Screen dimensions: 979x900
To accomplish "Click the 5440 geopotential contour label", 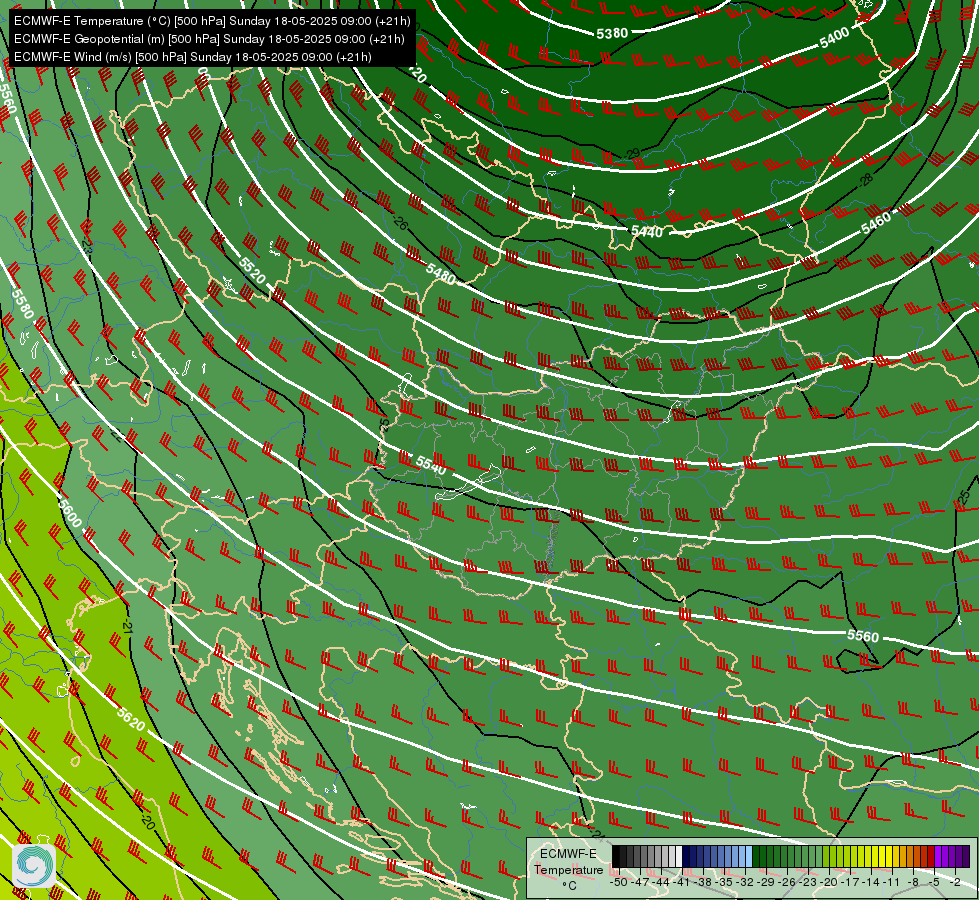I will tap(647, 232).
